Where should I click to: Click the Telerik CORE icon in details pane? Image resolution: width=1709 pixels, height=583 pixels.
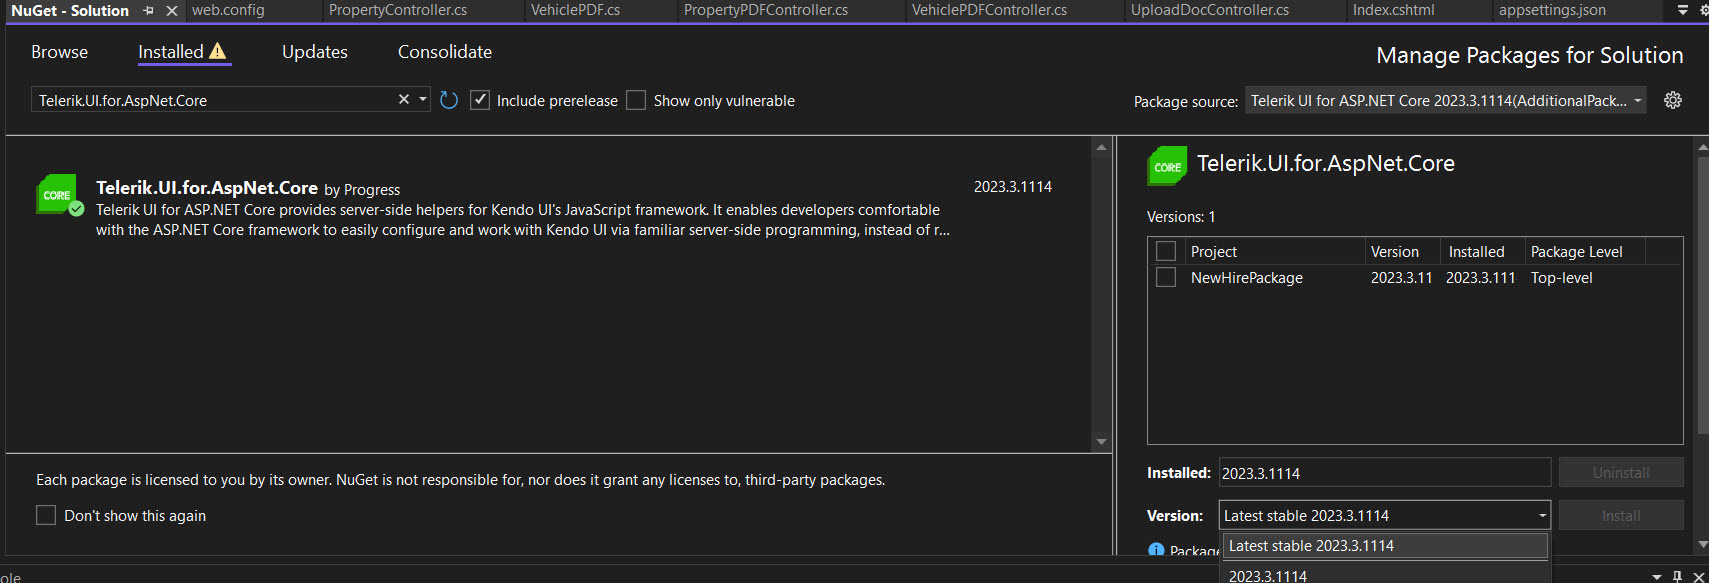coord(1167,166)
